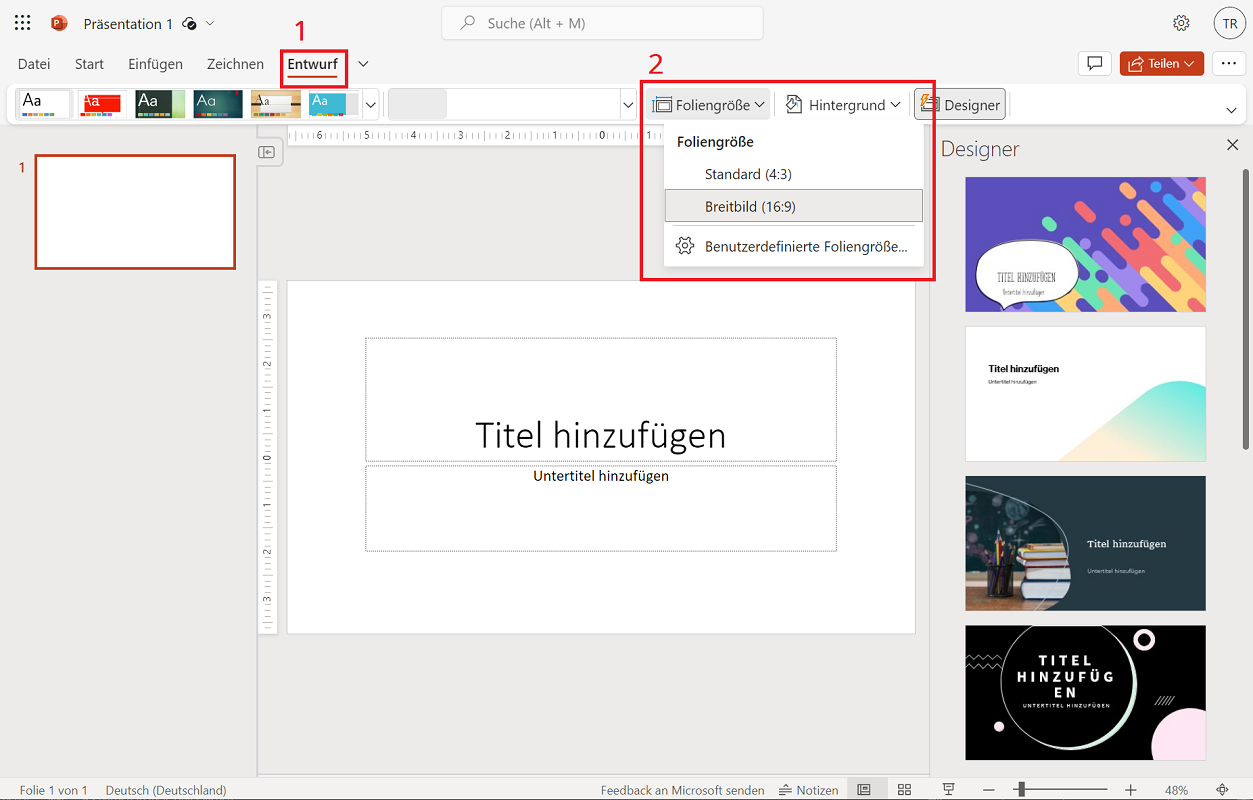The width and height of the screenshot is (1253, 800).
Task: Click Feedback an Microsoft senden
Action: click(x=682, y=790)
